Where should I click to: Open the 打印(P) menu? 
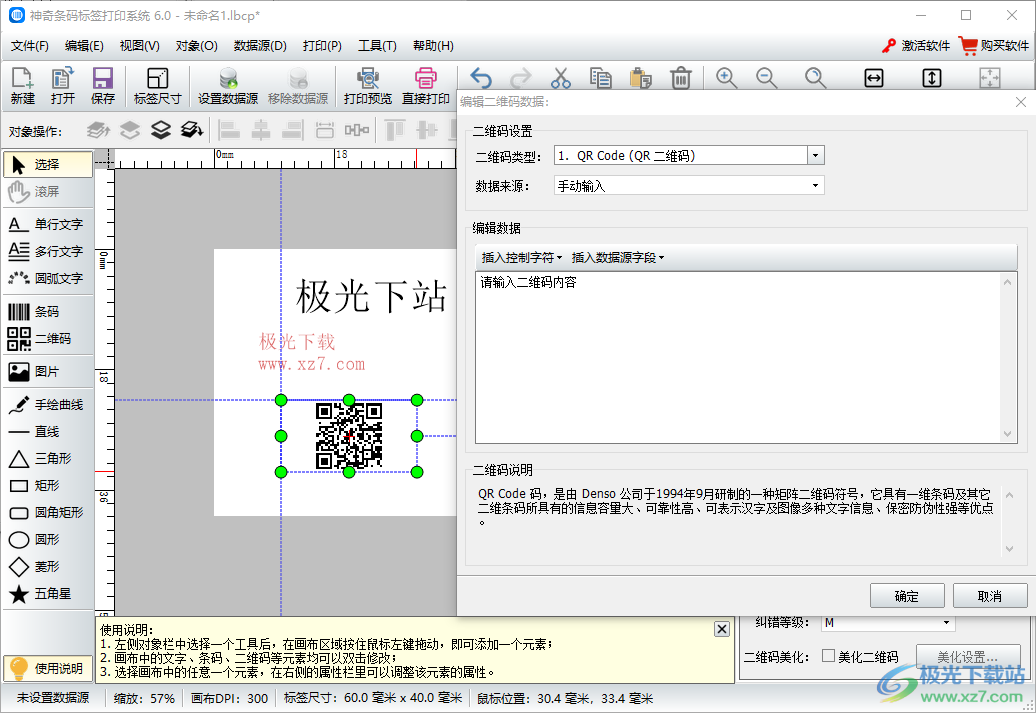click(x=322, y=46)
